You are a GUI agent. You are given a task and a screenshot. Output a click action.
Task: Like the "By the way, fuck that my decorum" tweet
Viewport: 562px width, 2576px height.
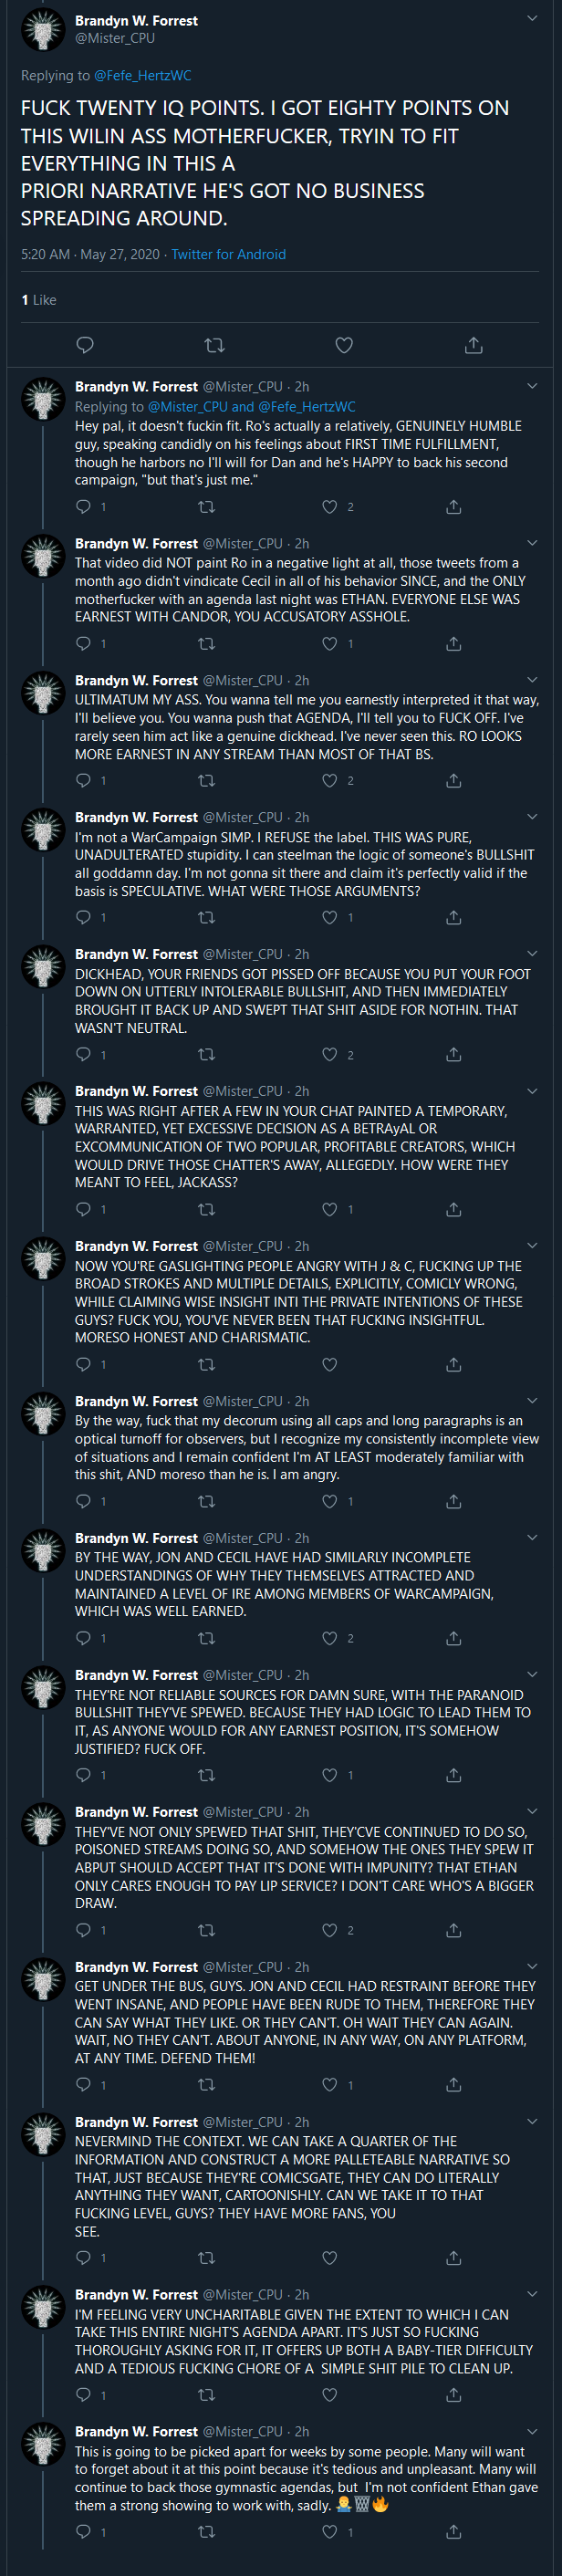(x=329, y=1501)
